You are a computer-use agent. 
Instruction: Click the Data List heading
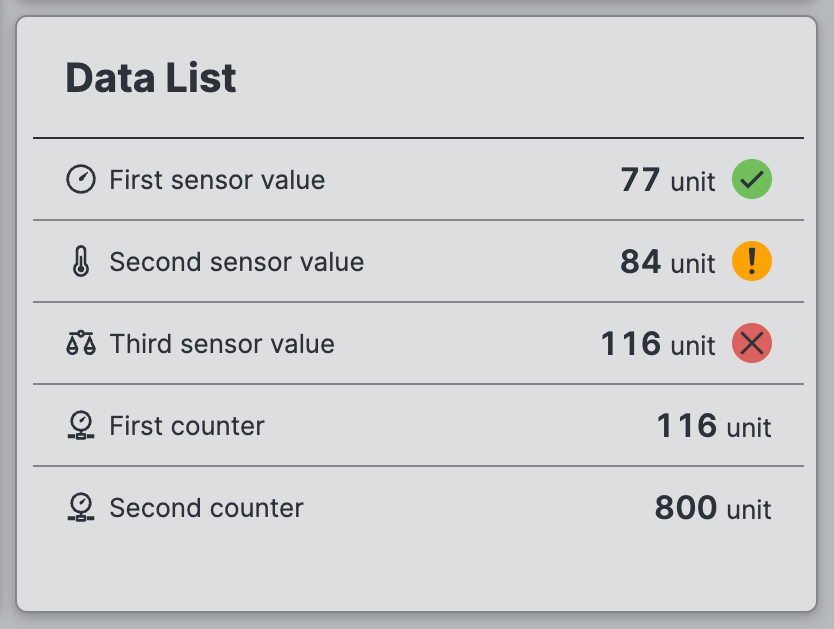[151, 78]
